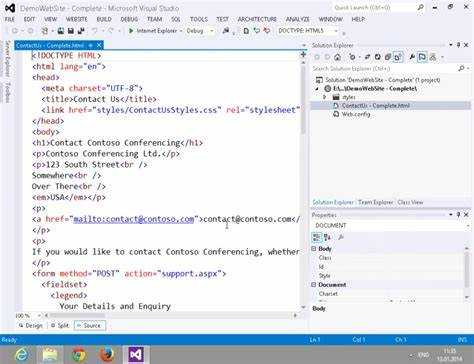Open Firefox from the taskbar

pyautogui.click(x=107, y=355)
